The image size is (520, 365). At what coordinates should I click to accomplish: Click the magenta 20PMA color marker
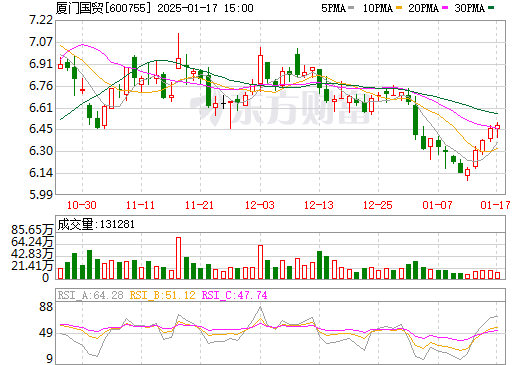(445, 8)
